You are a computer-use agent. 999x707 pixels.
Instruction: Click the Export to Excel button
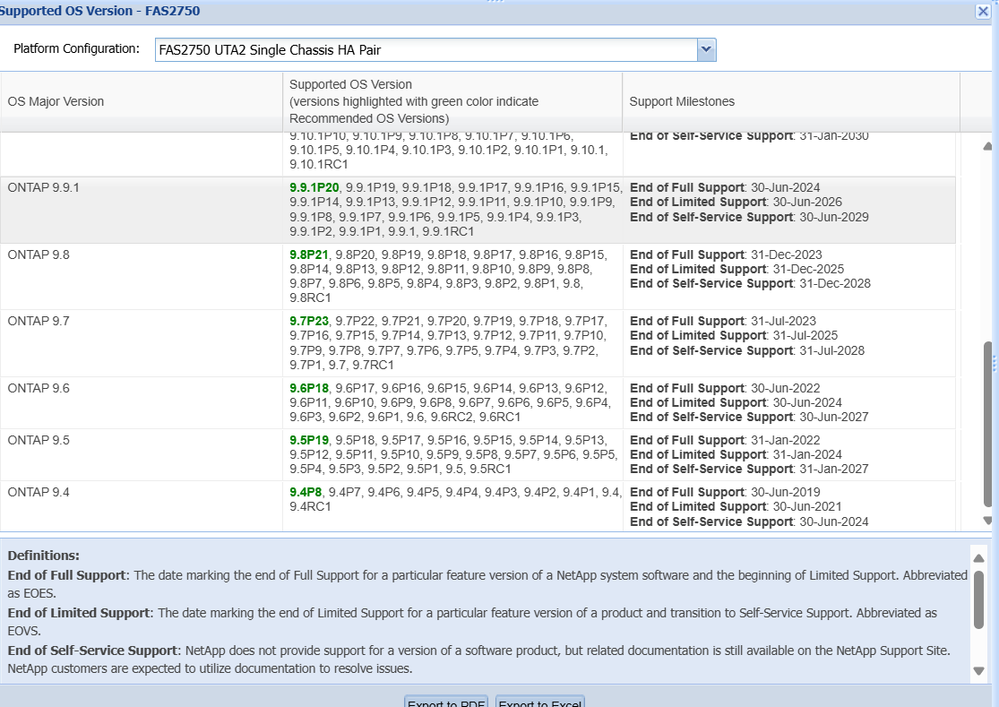point(540,702)
